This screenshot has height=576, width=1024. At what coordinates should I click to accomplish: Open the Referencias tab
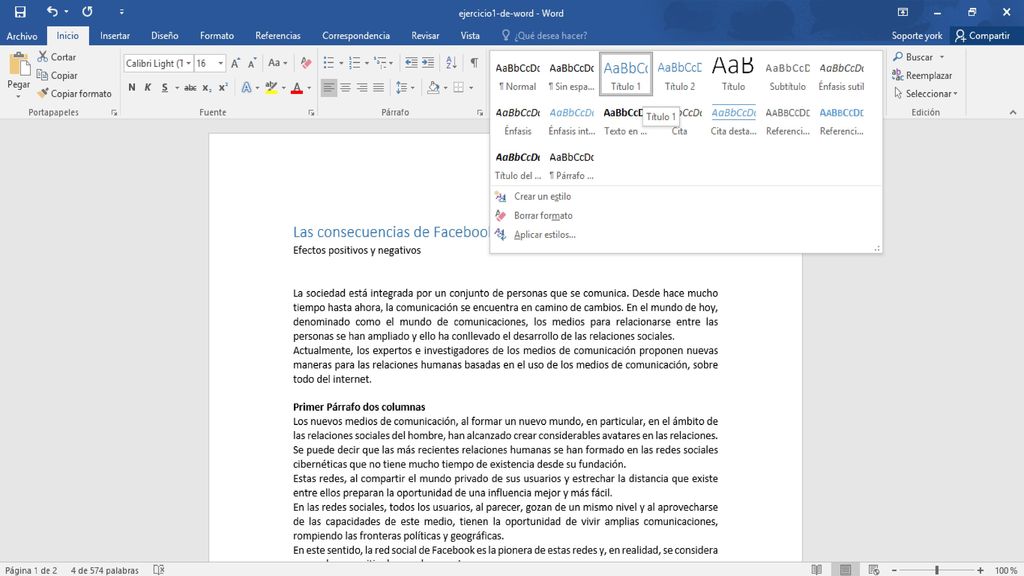(278, 36)
